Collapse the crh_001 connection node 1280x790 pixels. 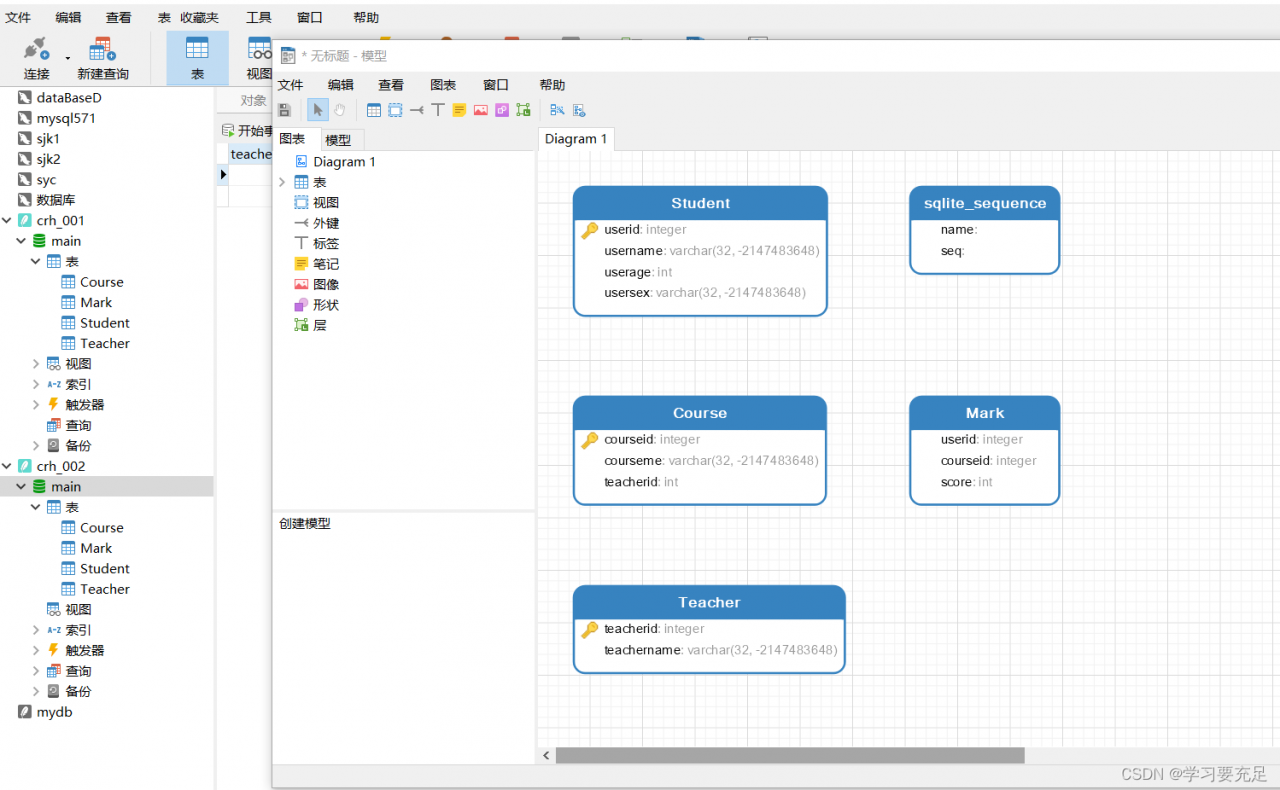8,221
